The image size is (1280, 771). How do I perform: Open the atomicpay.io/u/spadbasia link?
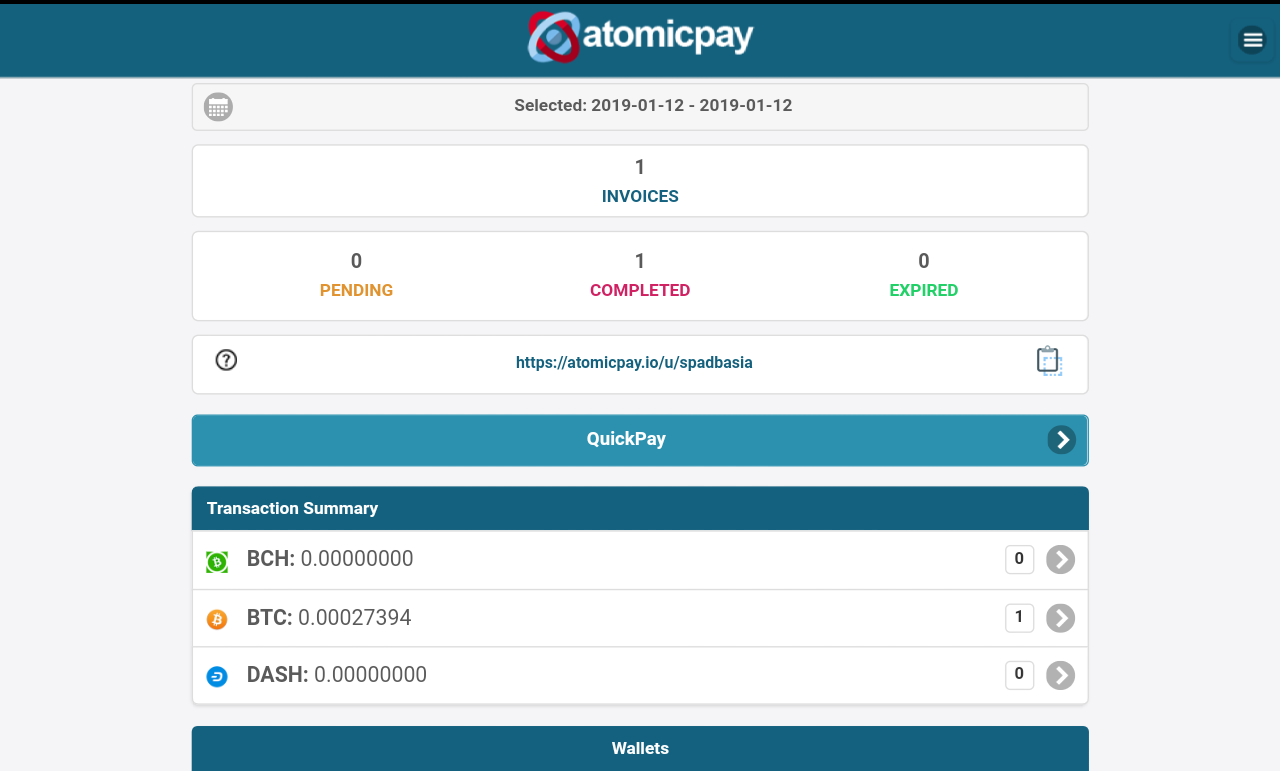click(x=634, y=362)
